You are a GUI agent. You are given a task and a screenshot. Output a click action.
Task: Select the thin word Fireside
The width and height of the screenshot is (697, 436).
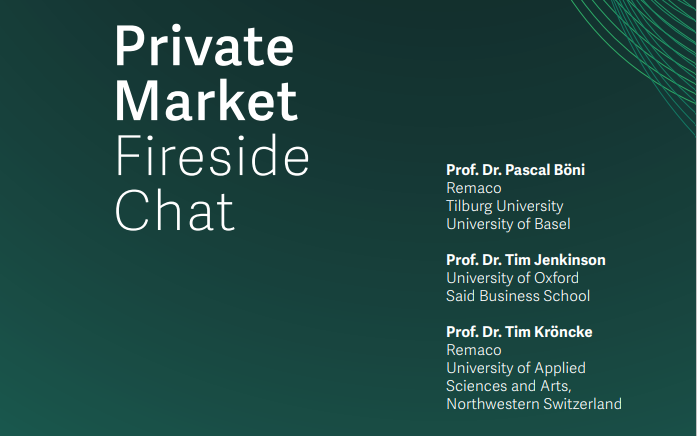[x=212, y=156]
